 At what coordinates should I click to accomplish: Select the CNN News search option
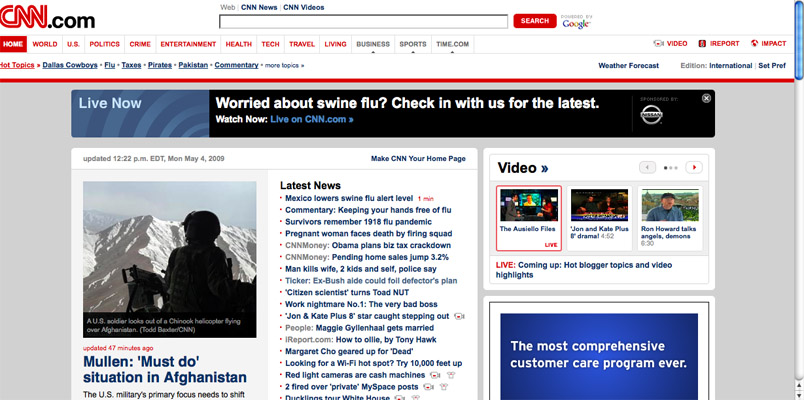(x=259, y=7)
